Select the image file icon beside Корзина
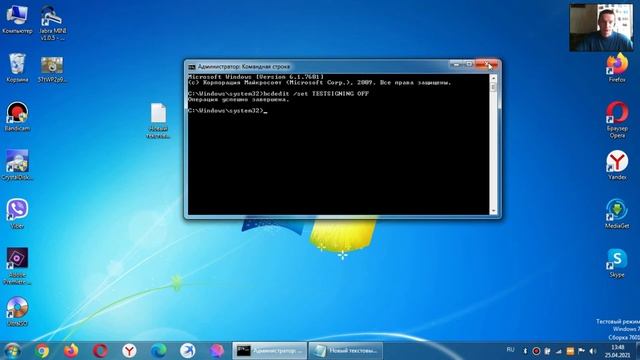The image size is (640, 360). [x=52, y=70]
